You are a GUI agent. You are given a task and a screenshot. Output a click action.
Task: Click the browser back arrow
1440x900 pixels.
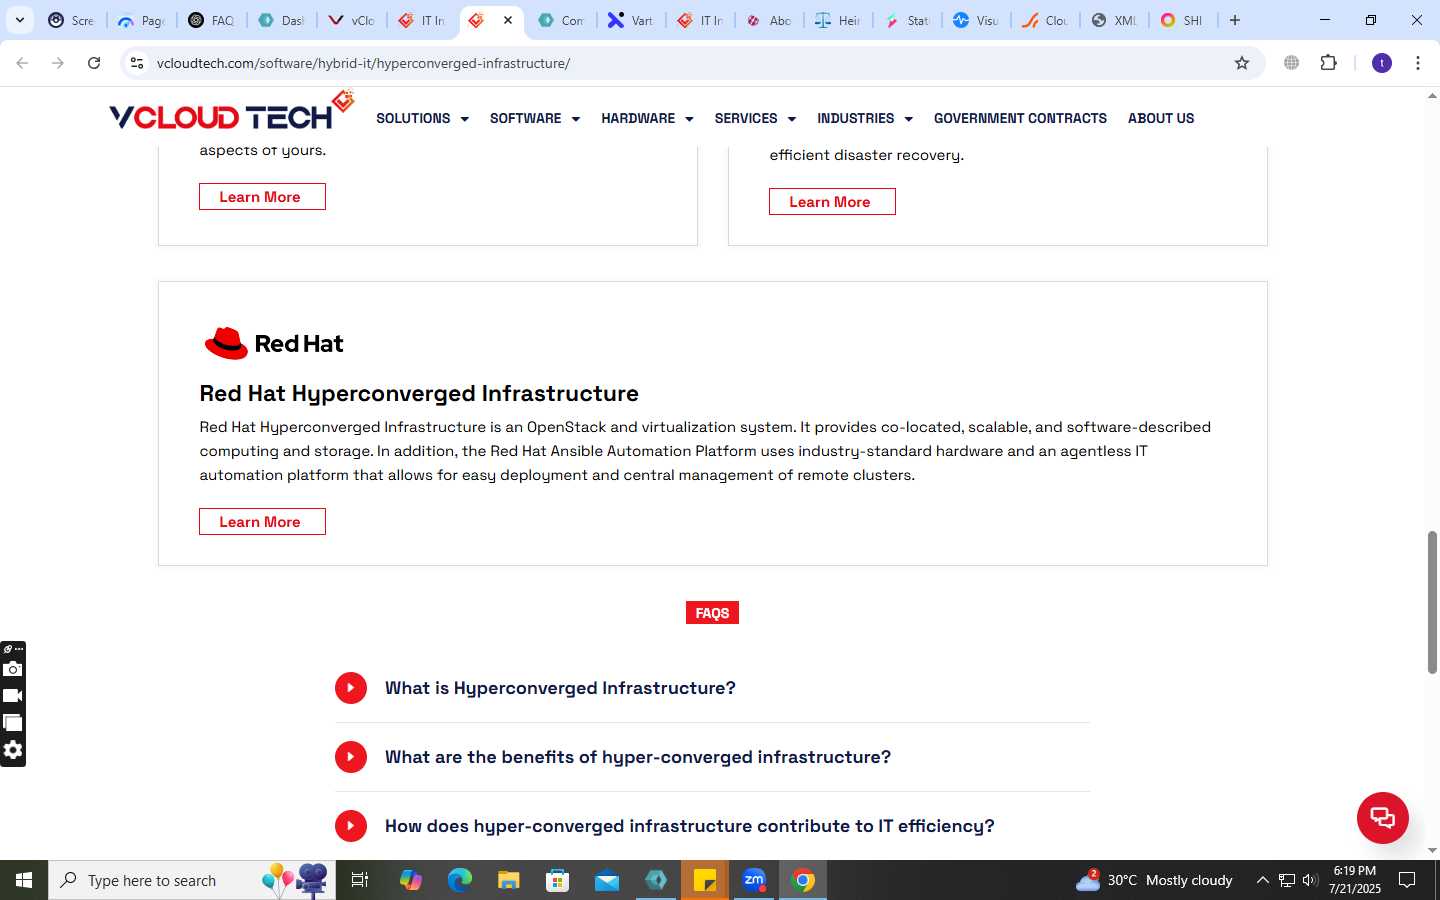(x=22, y=63)
